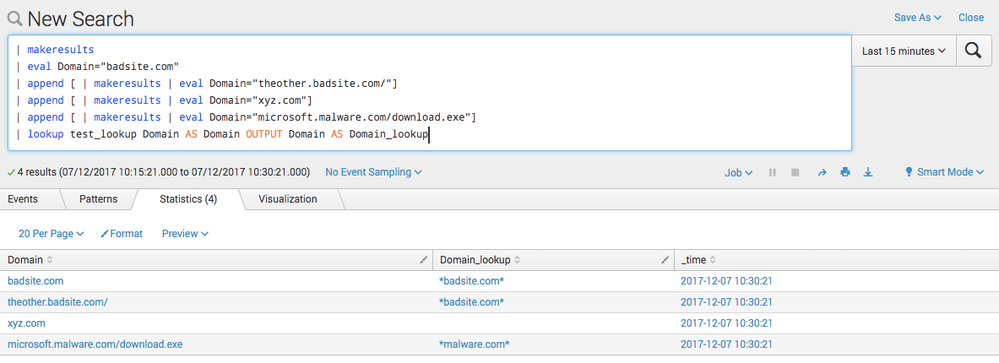999x363 pixels.
Task: Open 20 Per Page dropdown
Action: (x=51, y=234)
